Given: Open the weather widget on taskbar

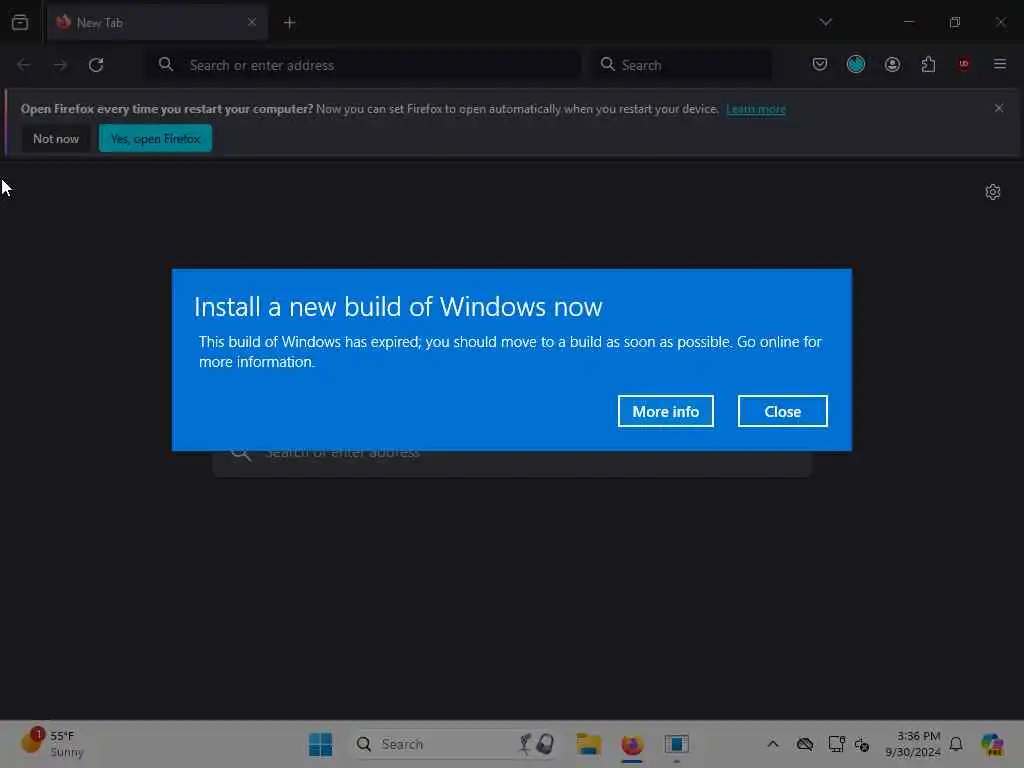Looking at the screenshot, I should (x=54, y=744).
